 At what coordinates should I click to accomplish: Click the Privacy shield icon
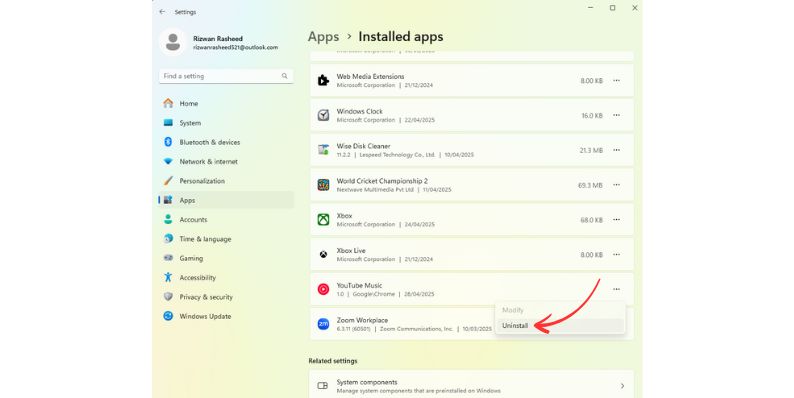pyautogui.click(x=168, y=296)
